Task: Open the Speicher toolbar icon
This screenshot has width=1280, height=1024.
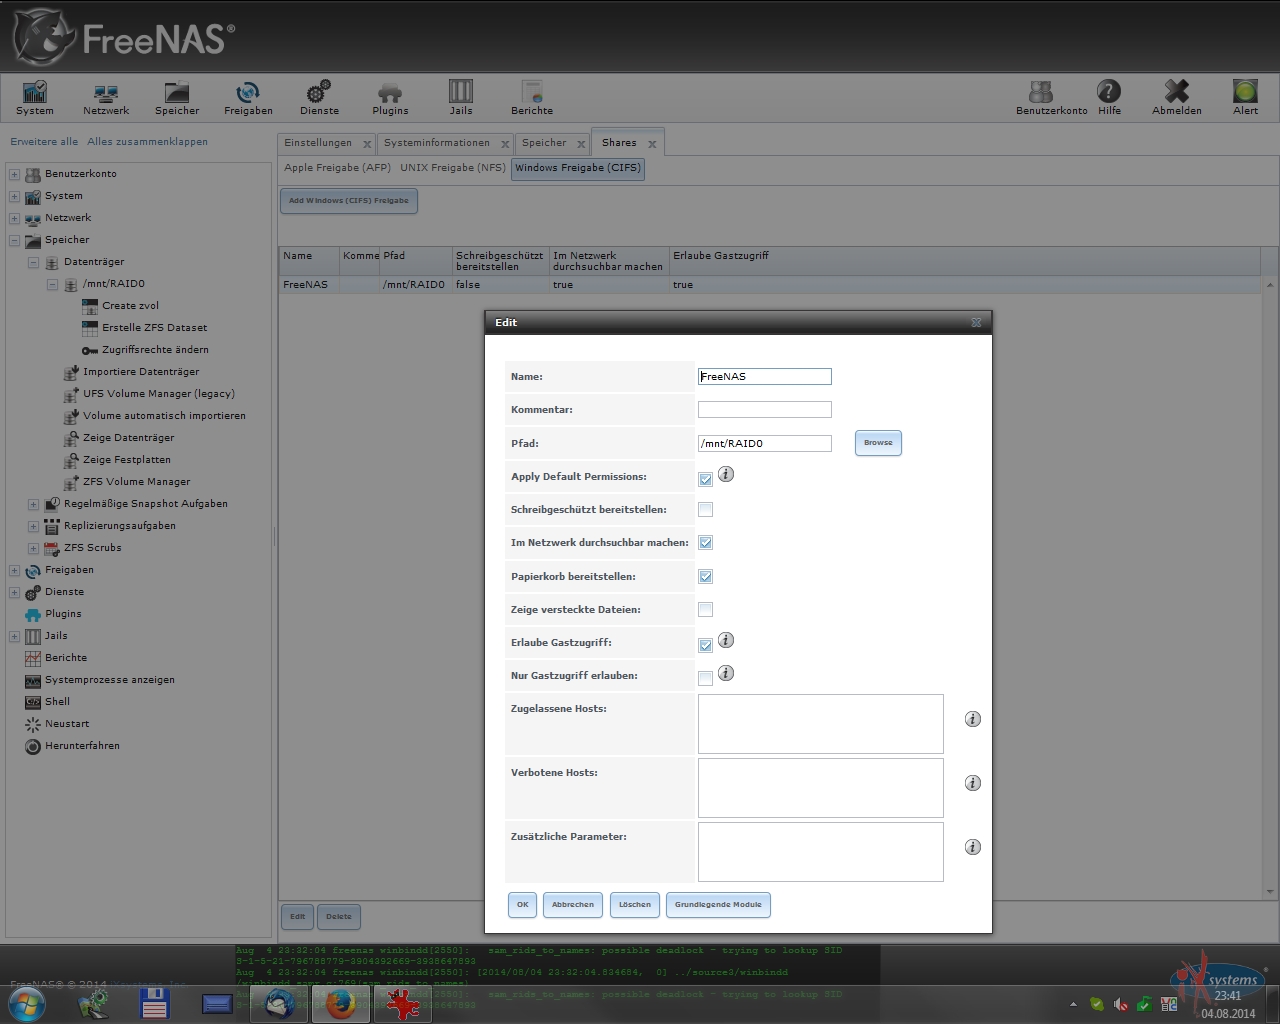Action: click(177, 98)
